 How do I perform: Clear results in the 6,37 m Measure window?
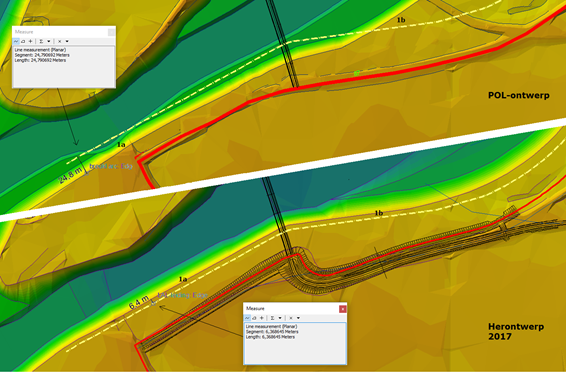click(x=291, y=318)
